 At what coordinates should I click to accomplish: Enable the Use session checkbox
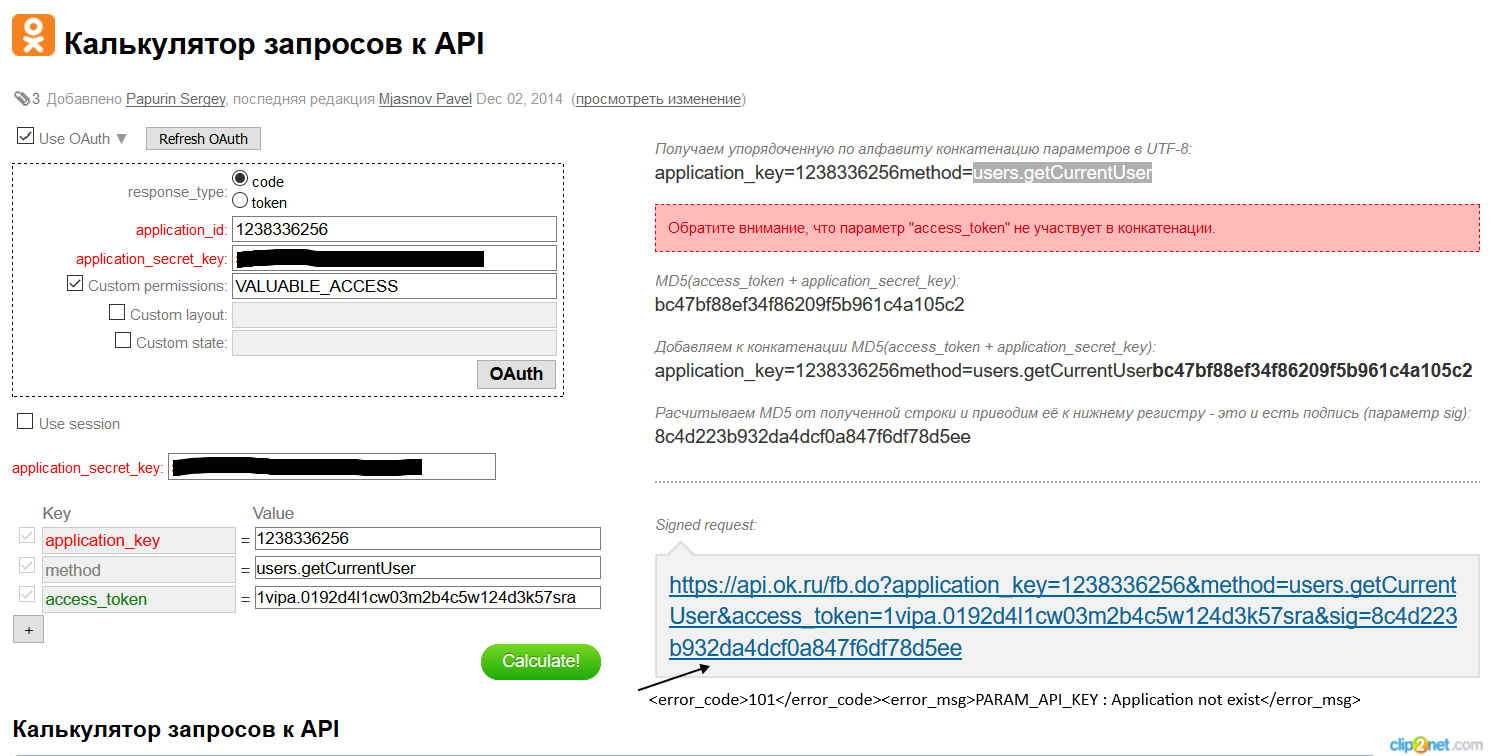[x=26, y=422]
